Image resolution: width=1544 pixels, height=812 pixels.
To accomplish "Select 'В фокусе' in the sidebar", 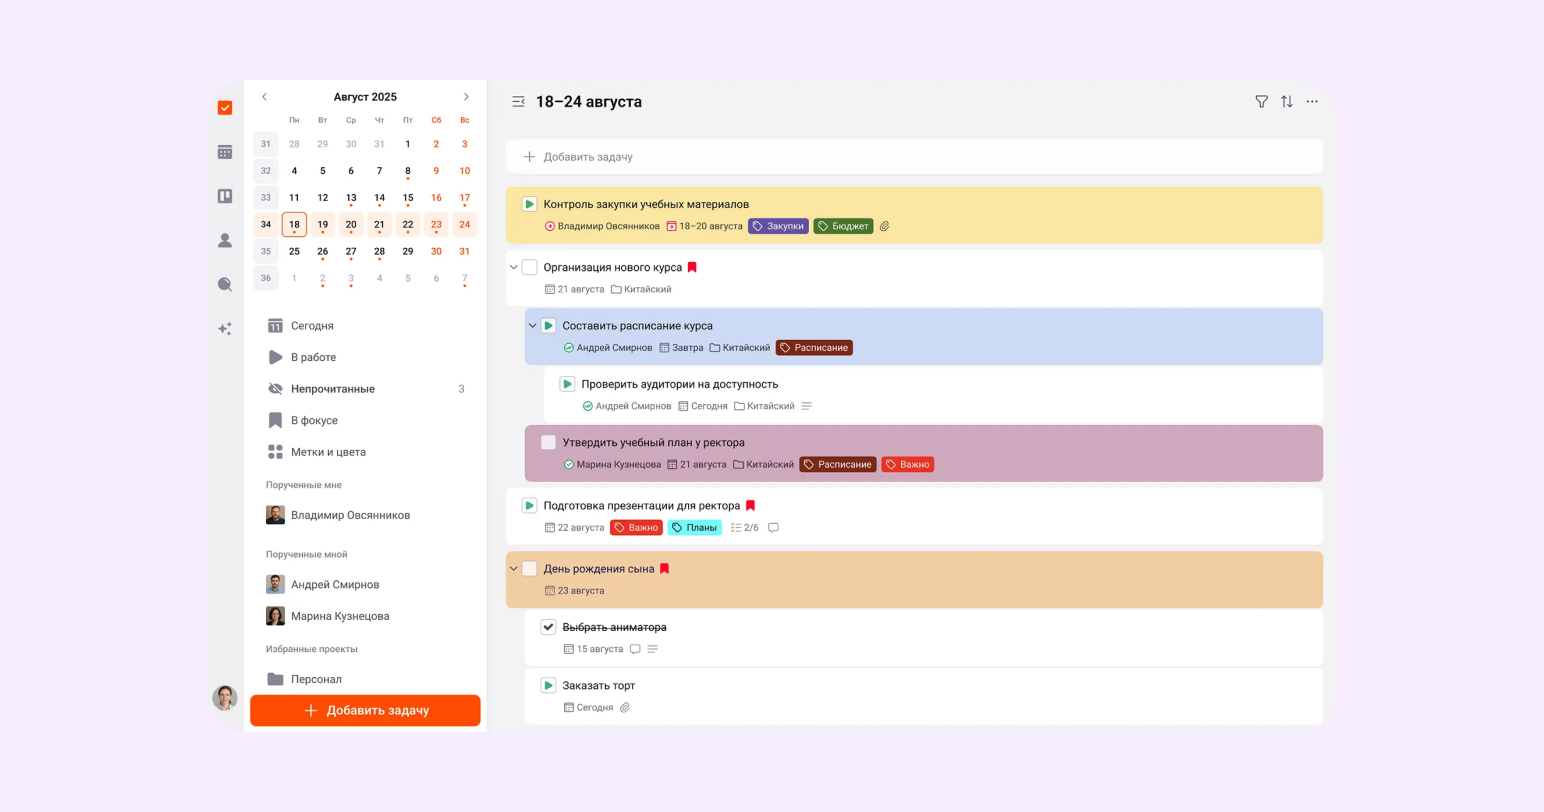I will coord(314,421).
